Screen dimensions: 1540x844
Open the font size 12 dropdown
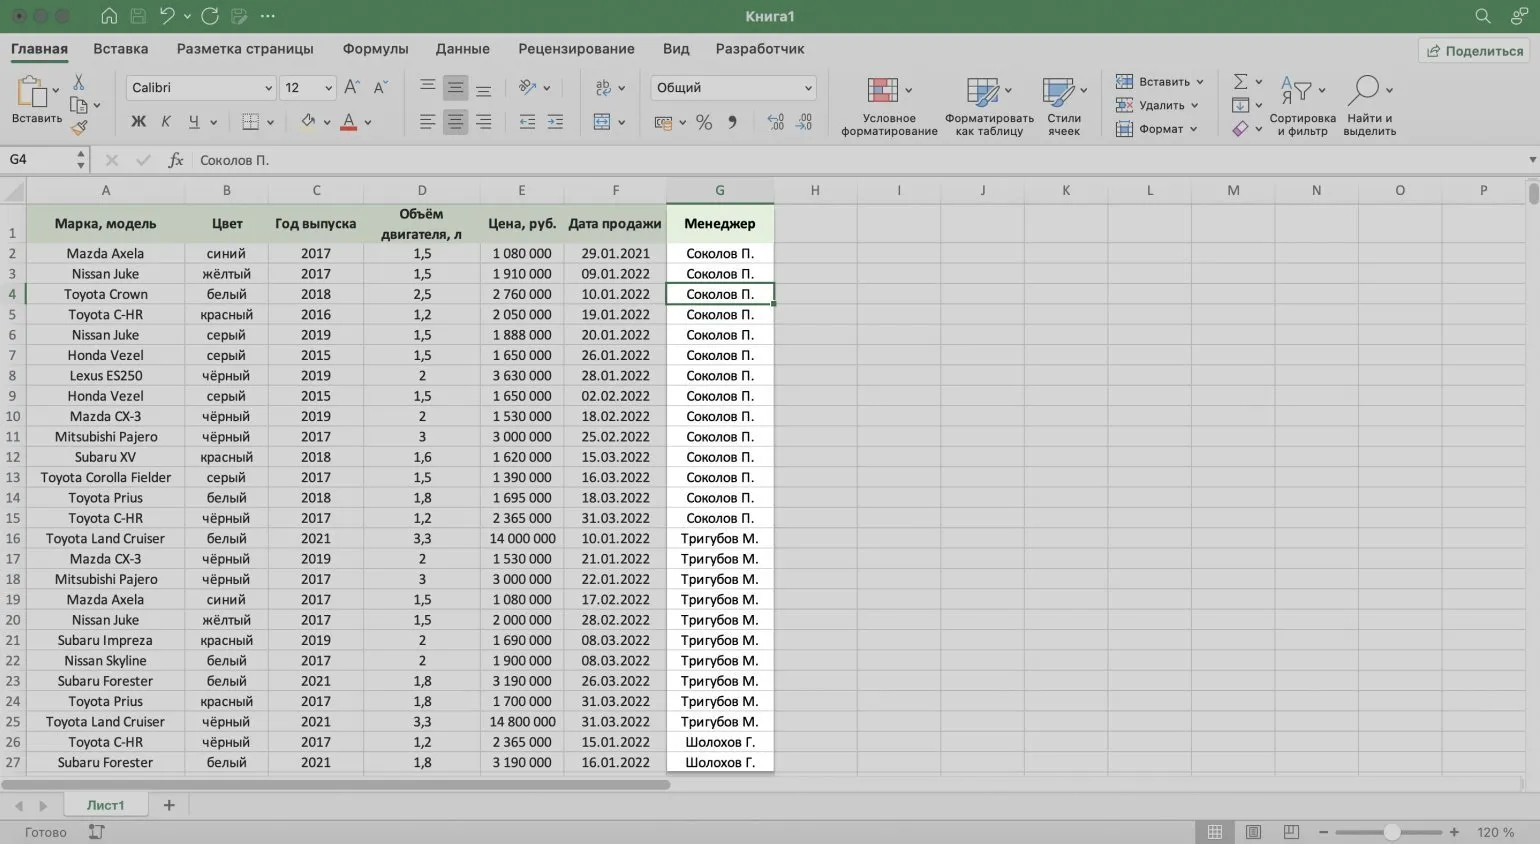(x=328, y=88)
